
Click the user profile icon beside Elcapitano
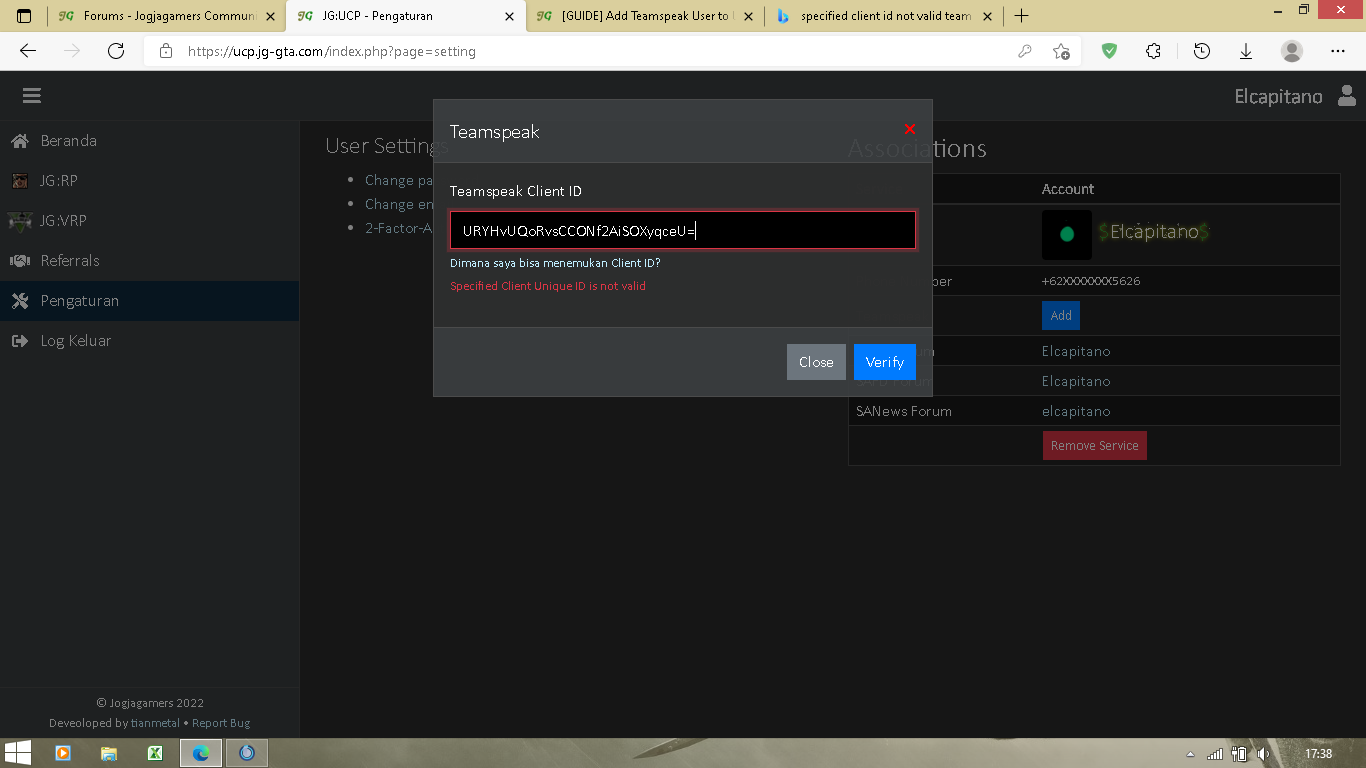coord(1346,96)
